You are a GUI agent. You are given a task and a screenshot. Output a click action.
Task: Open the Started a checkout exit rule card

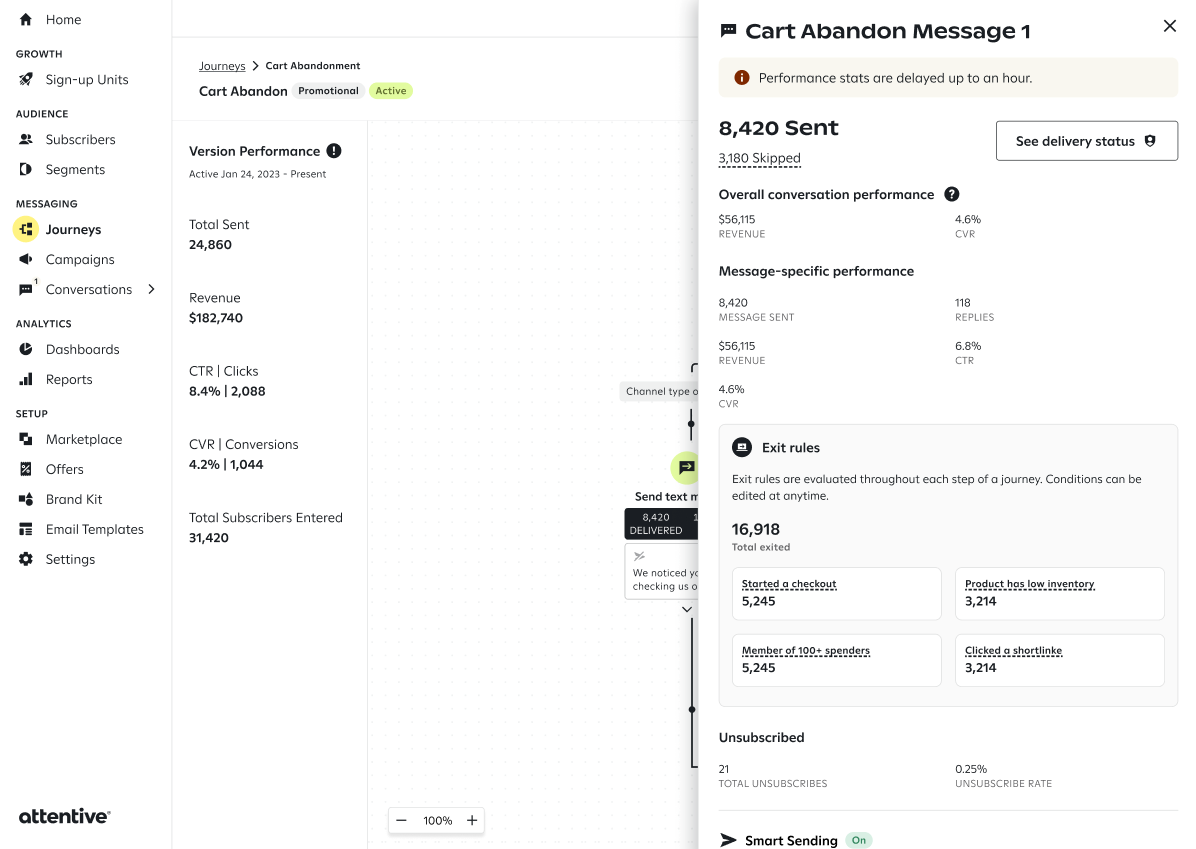click(837, 593)
